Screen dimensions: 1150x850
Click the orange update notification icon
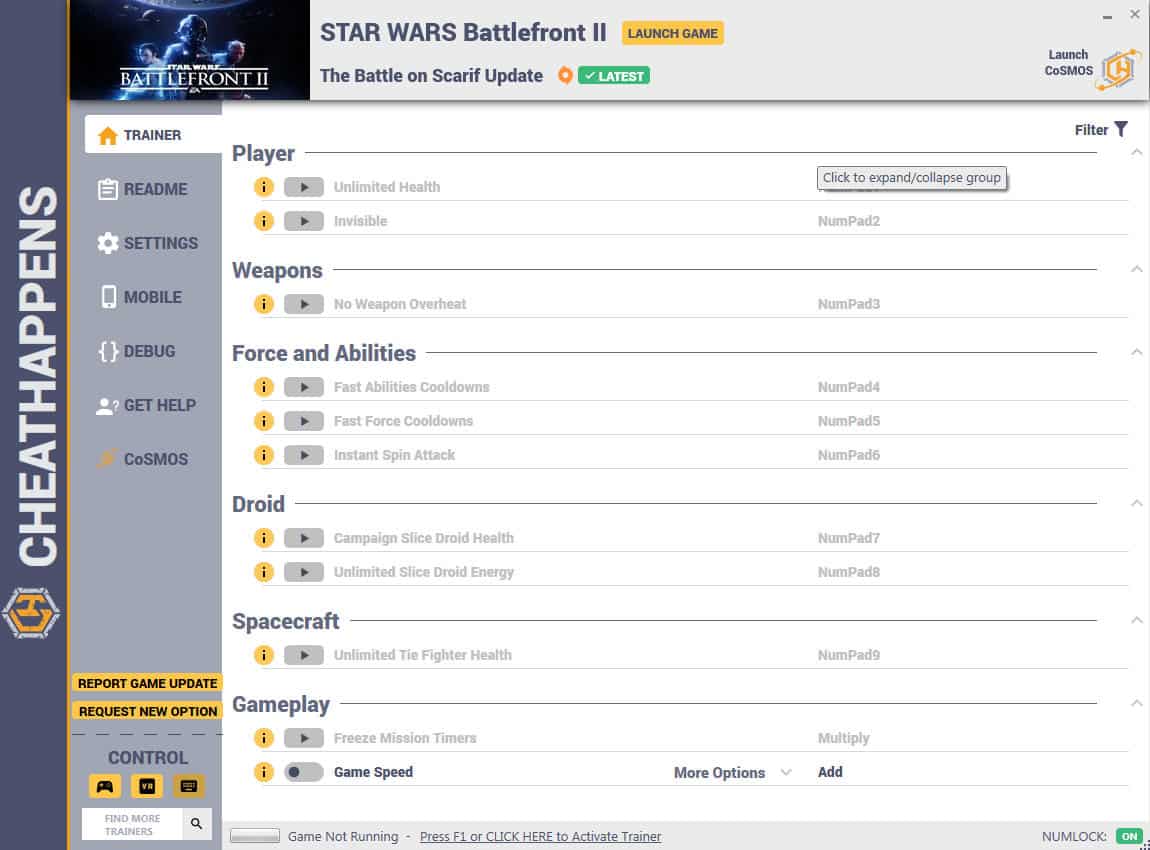[x=565, y=75]
